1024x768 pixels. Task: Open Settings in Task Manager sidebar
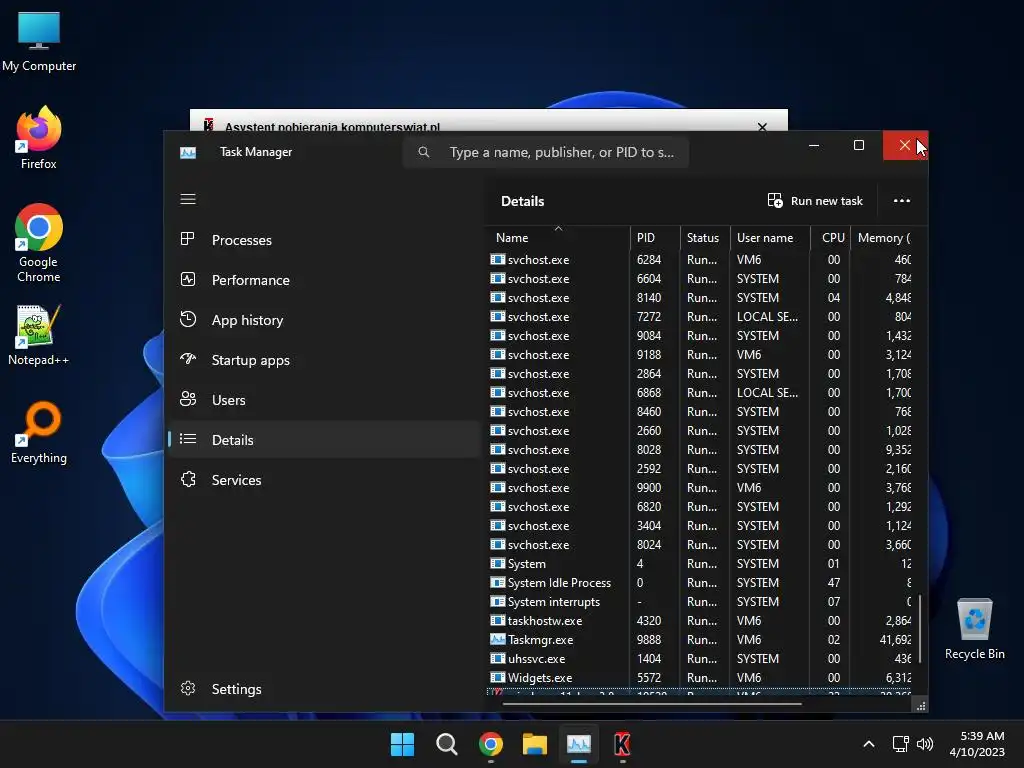(x=325, y=689)
